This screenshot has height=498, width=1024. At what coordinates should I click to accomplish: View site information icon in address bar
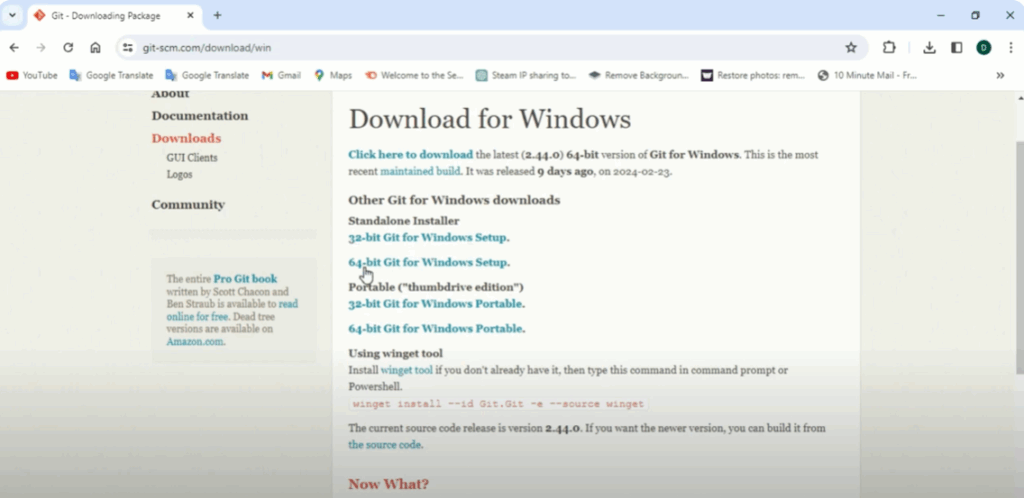click(128, 48)
